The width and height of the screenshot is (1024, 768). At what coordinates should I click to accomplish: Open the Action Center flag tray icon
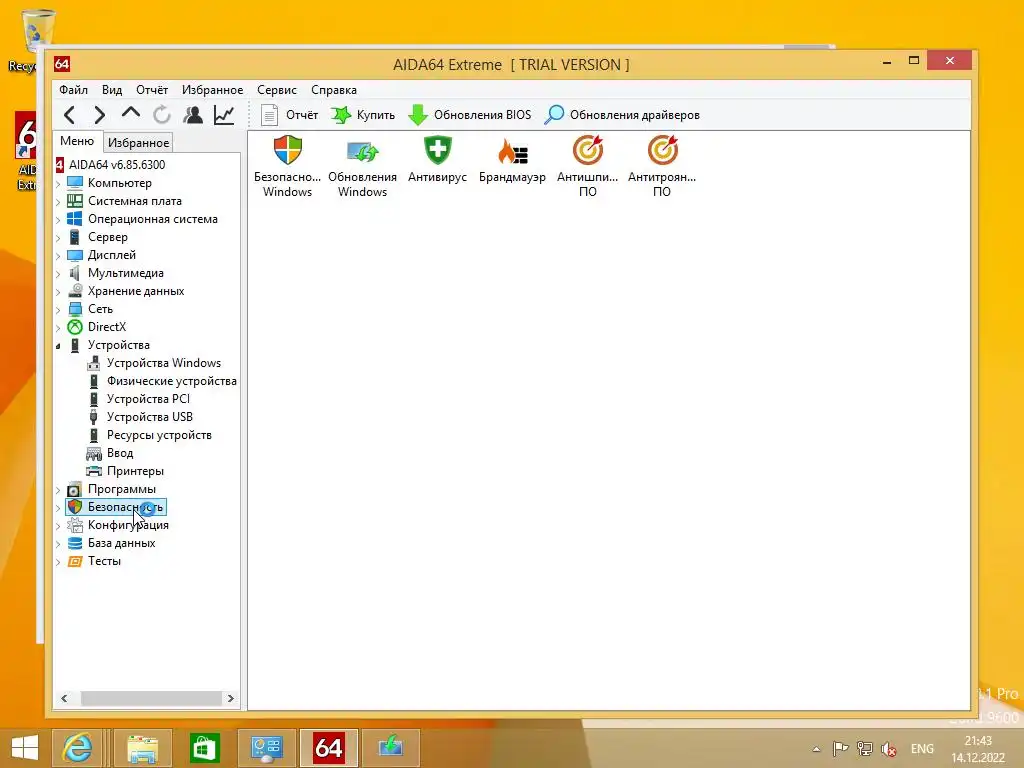(x=840, y=749)
